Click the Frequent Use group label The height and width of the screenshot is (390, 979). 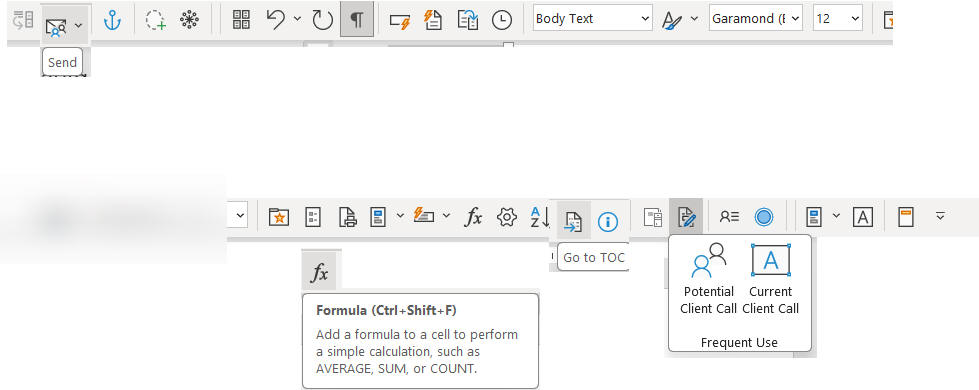click(739, 343)
